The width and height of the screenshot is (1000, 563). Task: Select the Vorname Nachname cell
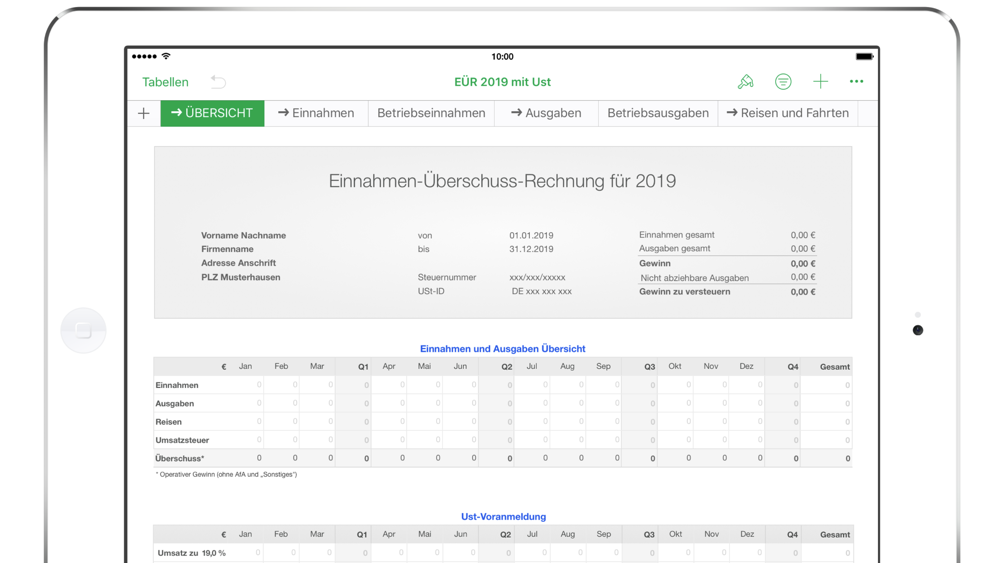tap(244, 235)
